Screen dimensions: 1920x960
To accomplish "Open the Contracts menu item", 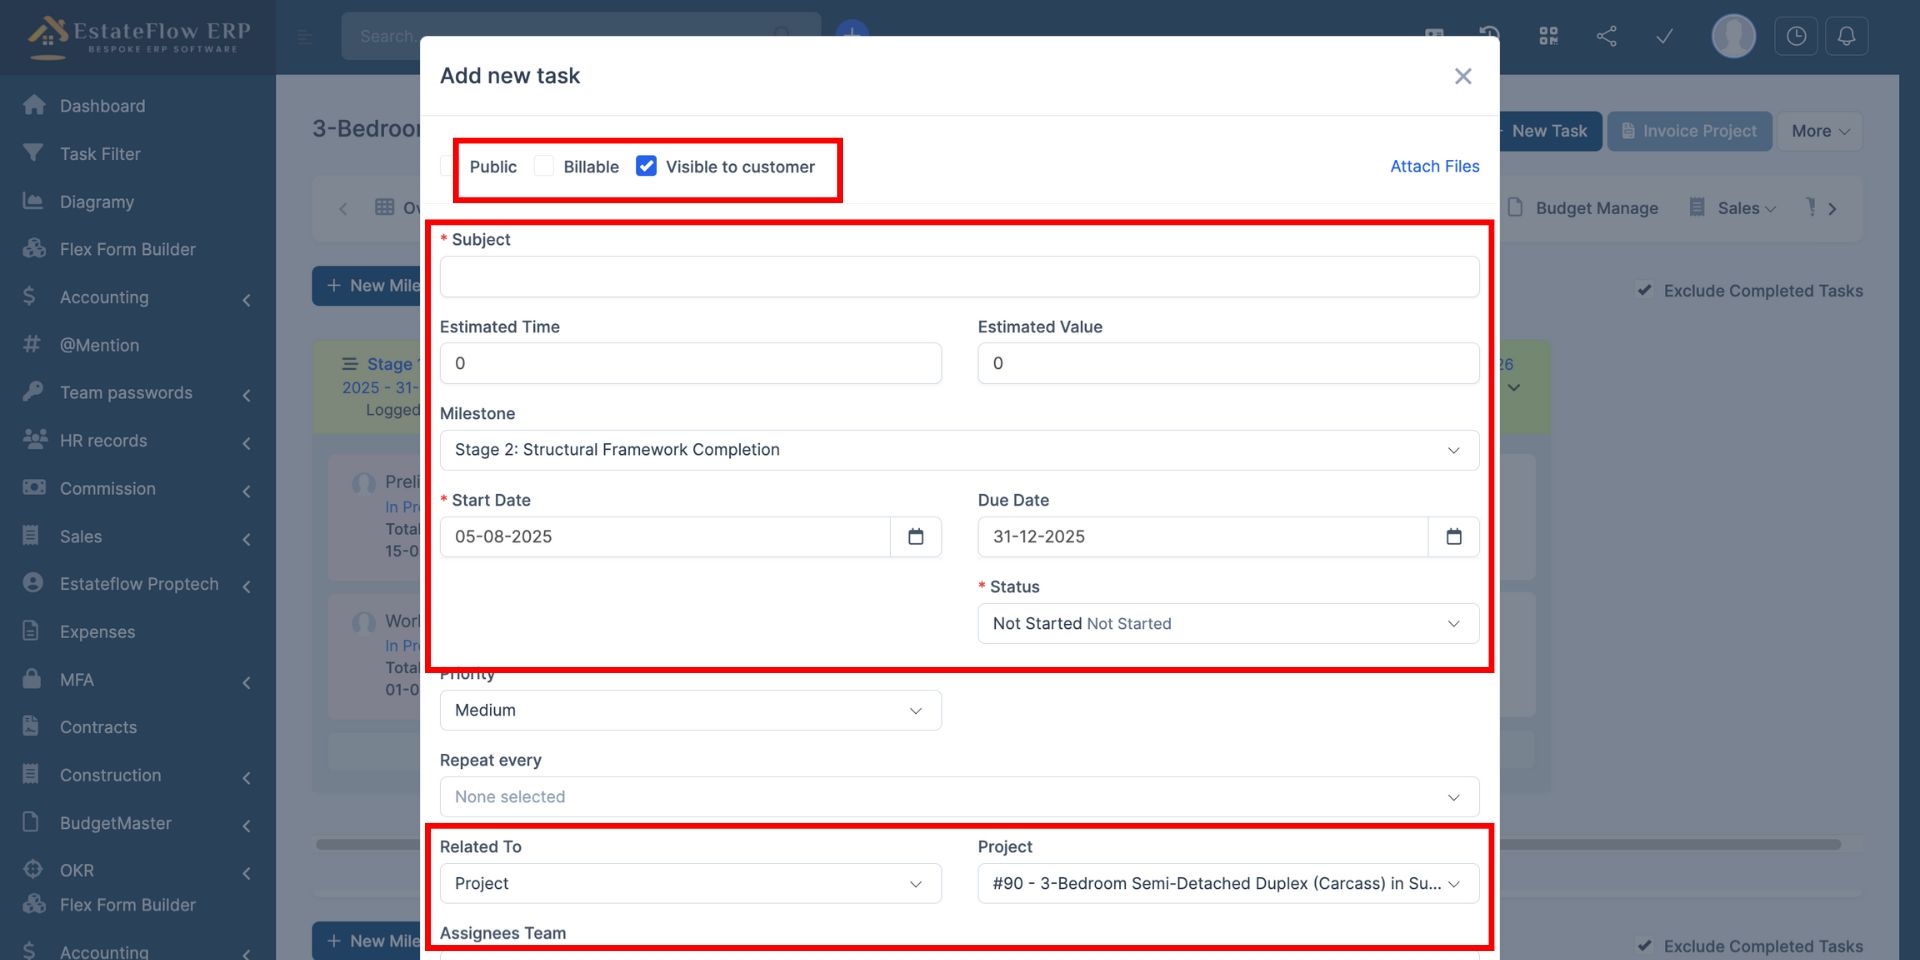I will click(98, 727).
